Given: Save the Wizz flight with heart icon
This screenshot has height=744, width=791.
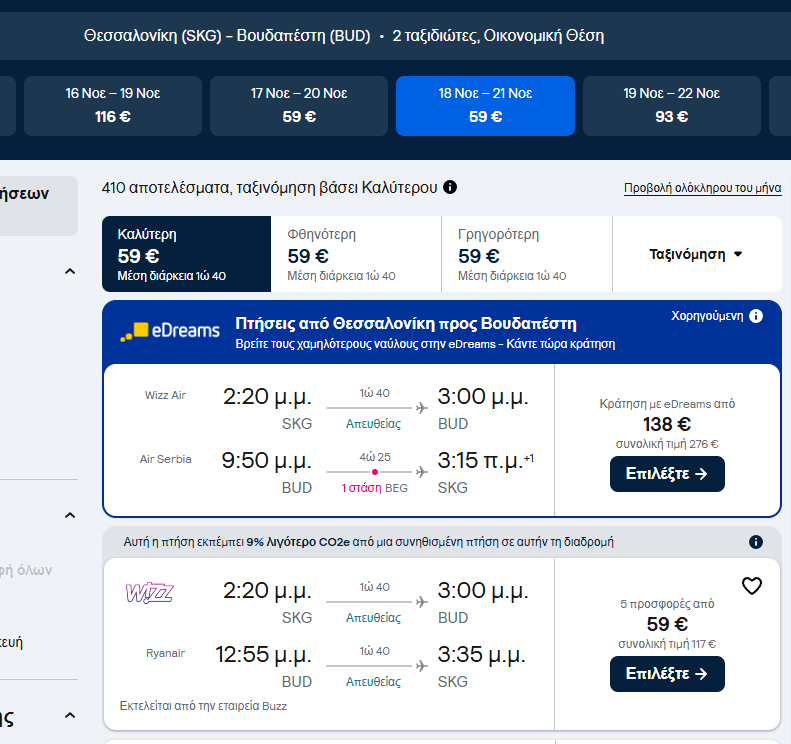Looking at the screenshot, I should pos(752,586).
